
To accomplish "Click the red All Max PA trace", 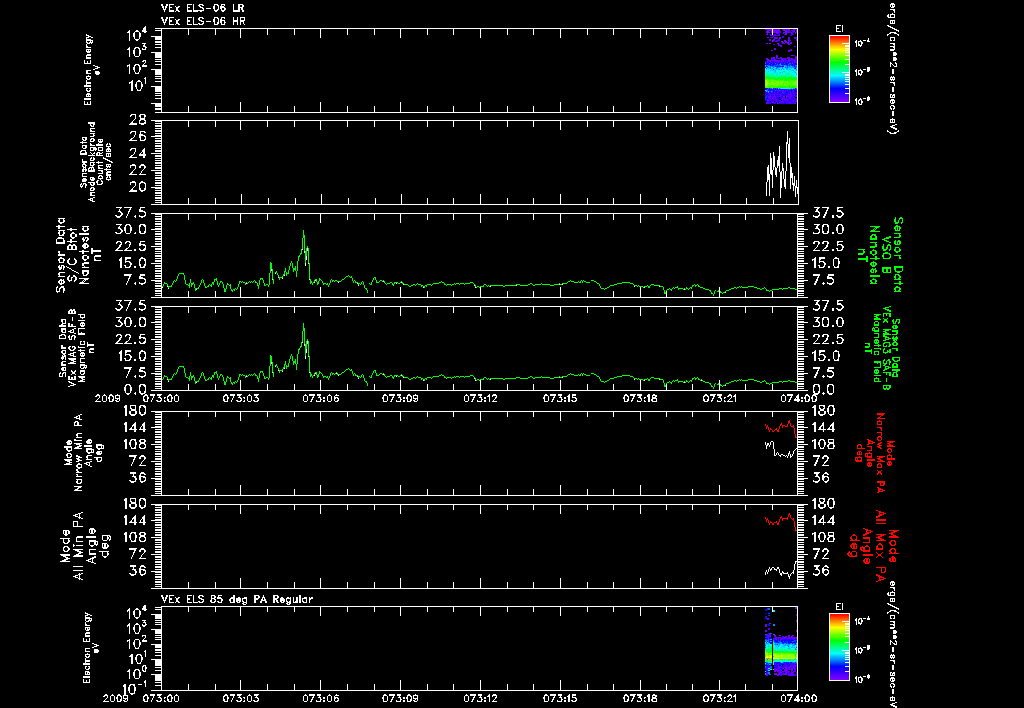I will [780, 521].
